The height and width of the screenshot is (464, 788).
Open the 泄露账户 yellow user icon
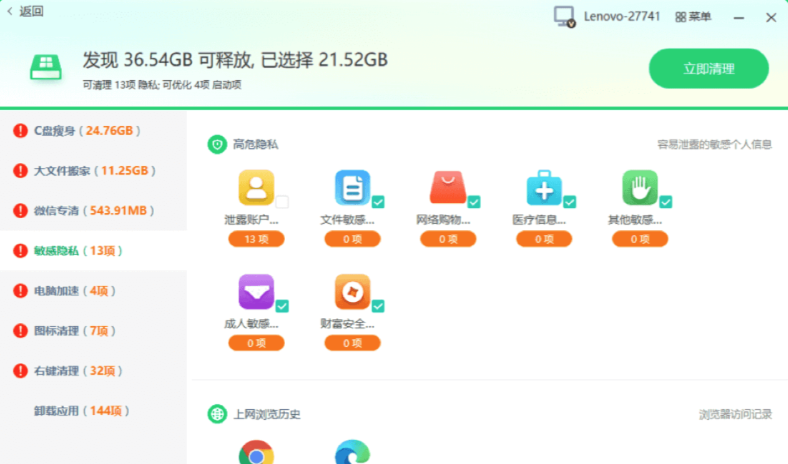(x=256, y=188)
